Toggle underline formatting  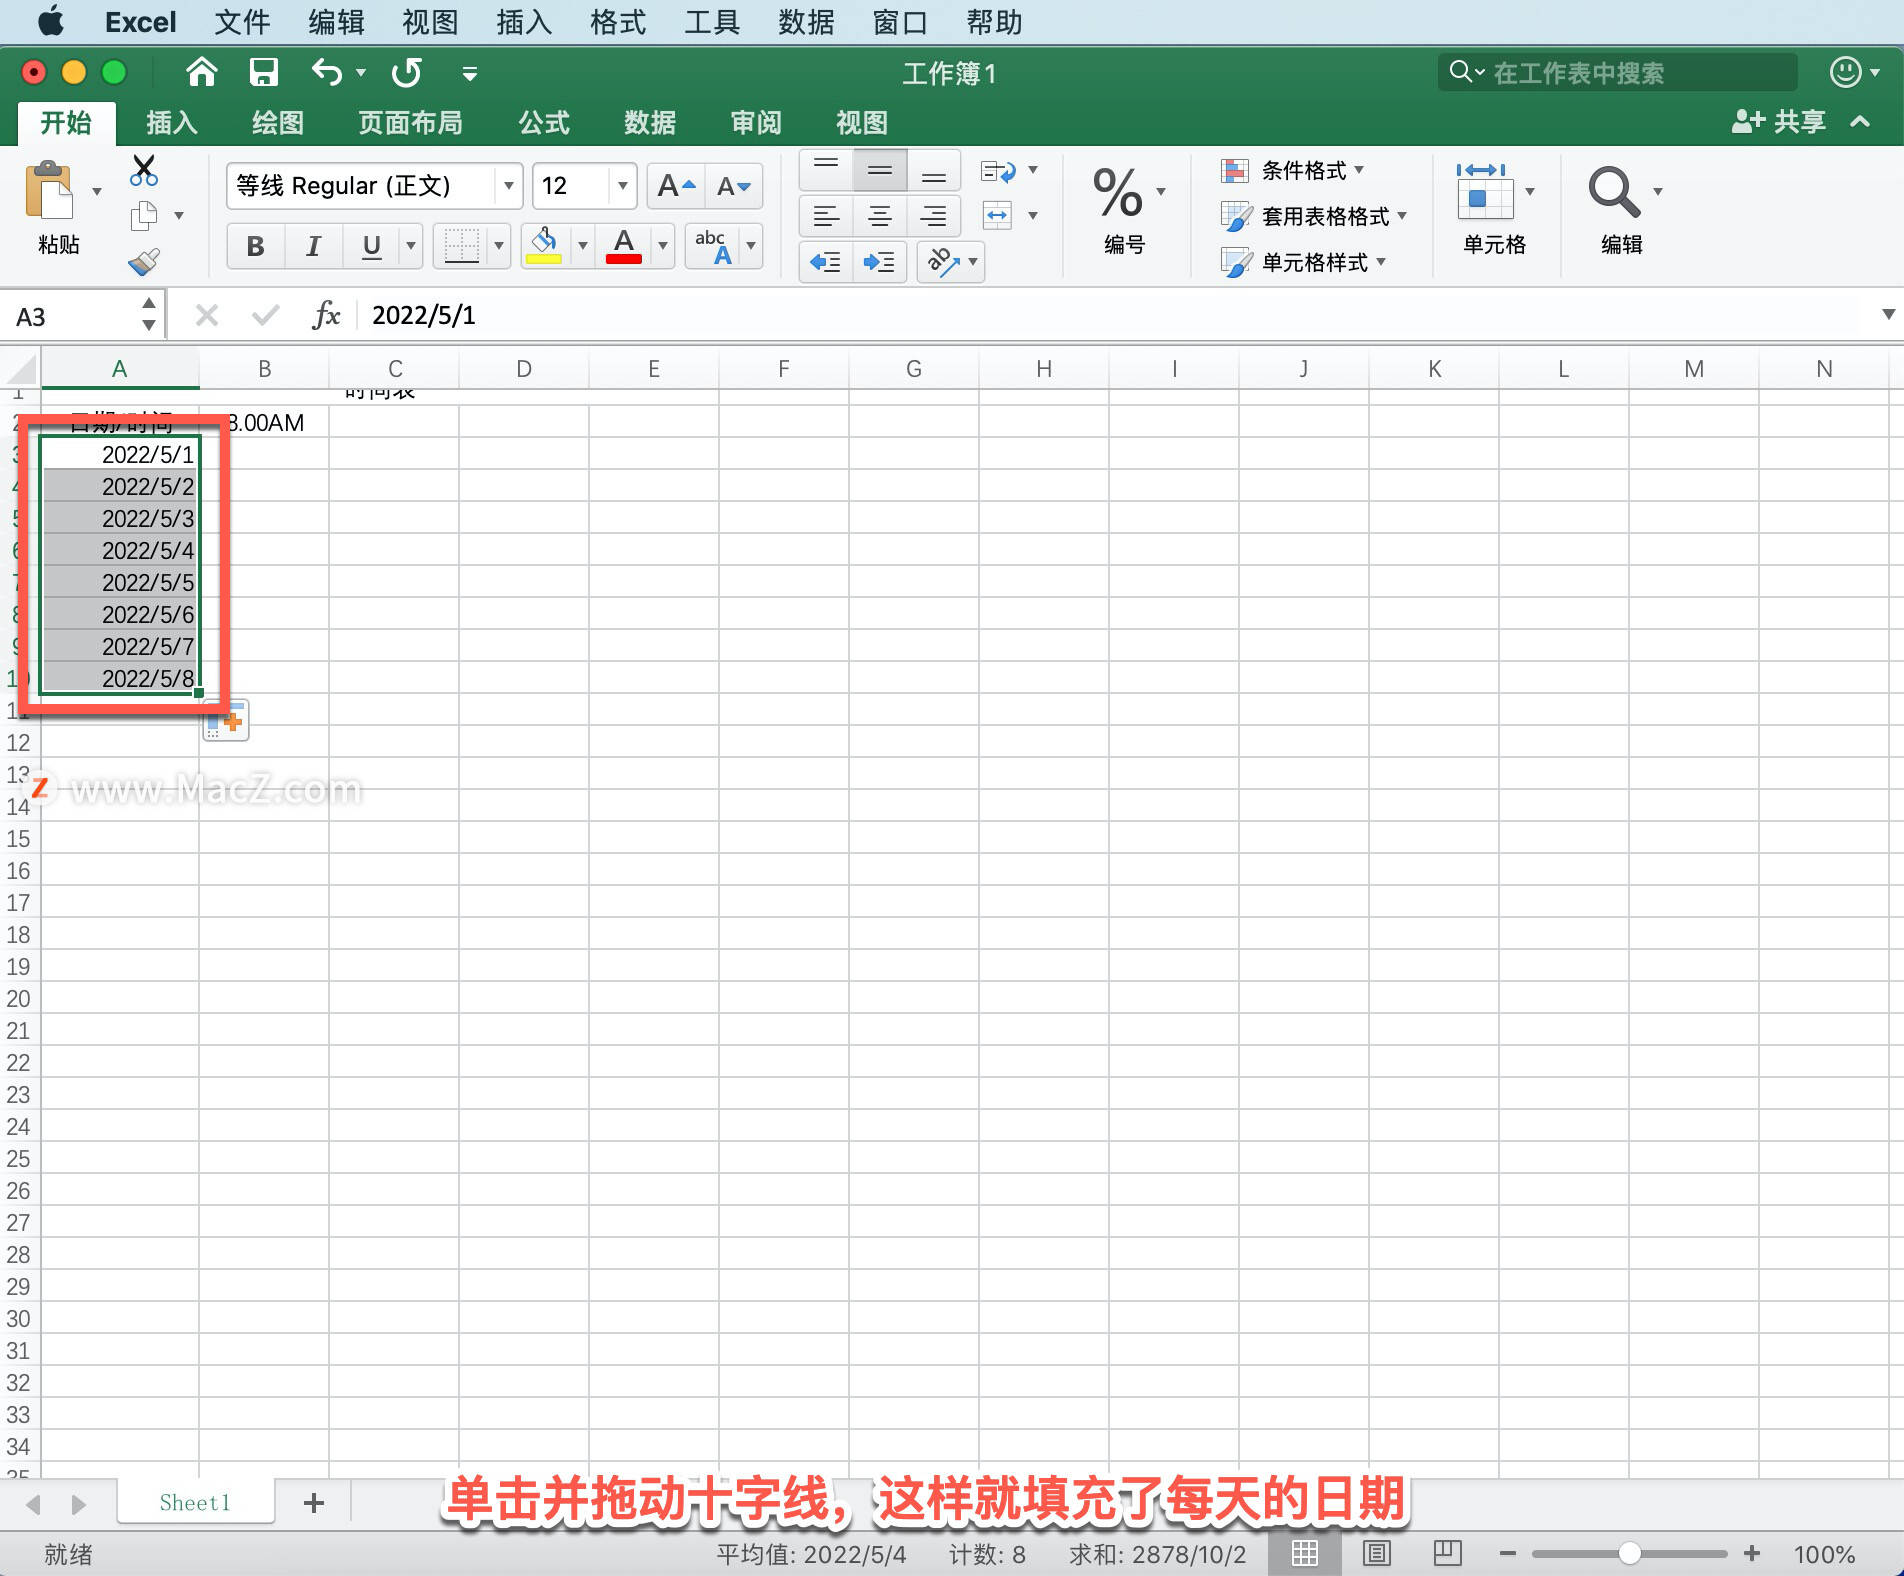click(x=370, y=246)
